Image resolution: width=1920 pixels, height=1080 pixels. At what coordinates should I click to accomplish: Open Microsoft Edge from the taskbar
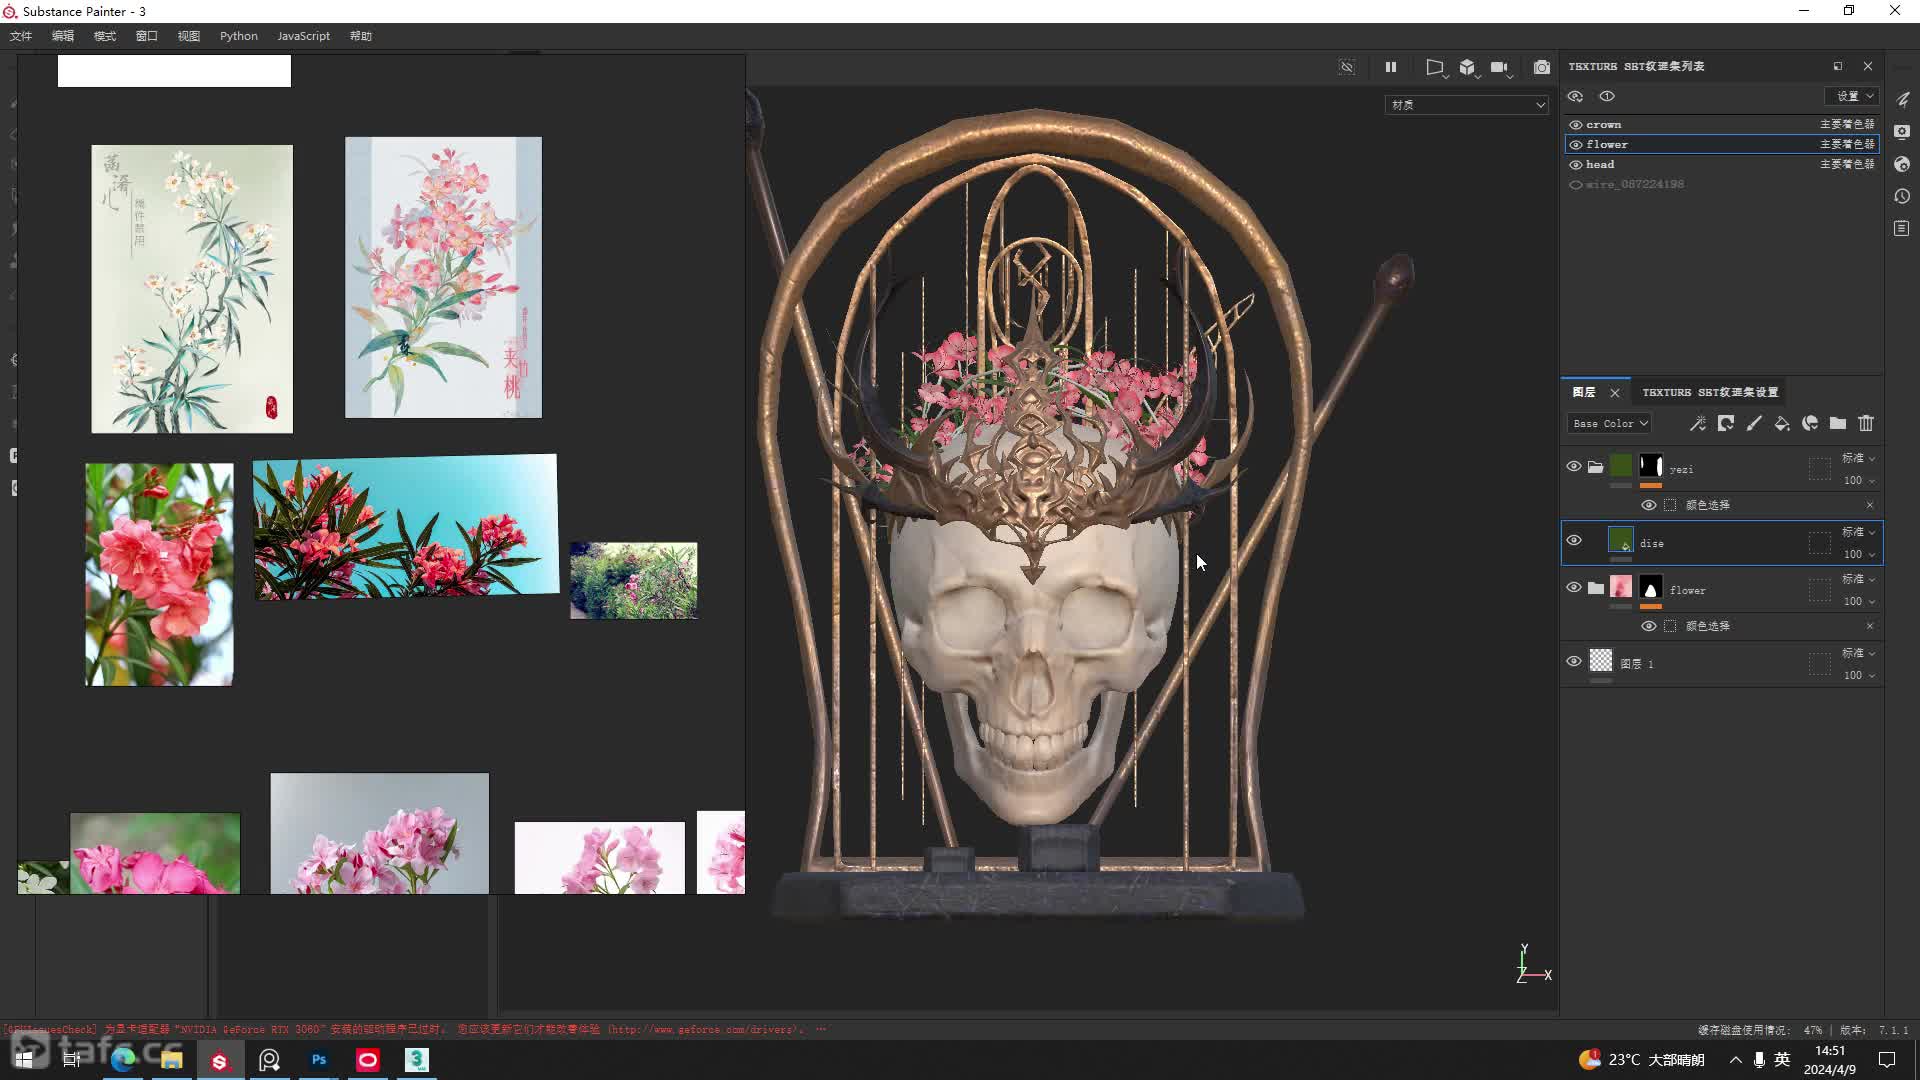click(x=123, y=1060)
